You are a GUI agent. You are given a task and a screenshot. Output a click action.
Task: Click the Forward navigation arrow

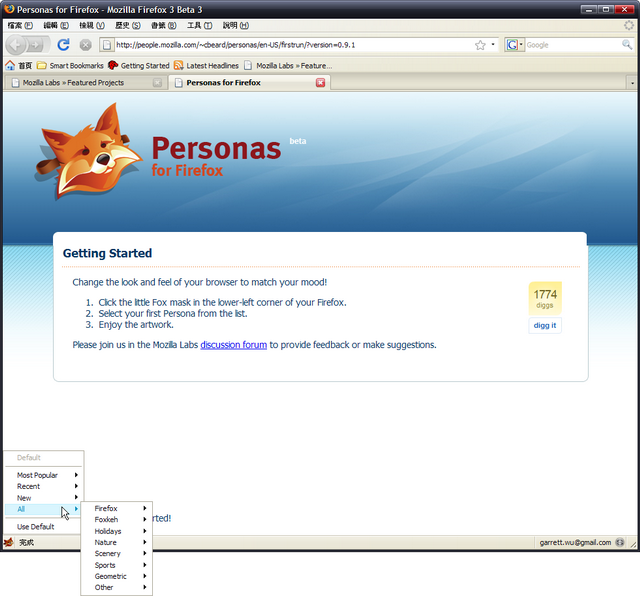tap(36, 44)
